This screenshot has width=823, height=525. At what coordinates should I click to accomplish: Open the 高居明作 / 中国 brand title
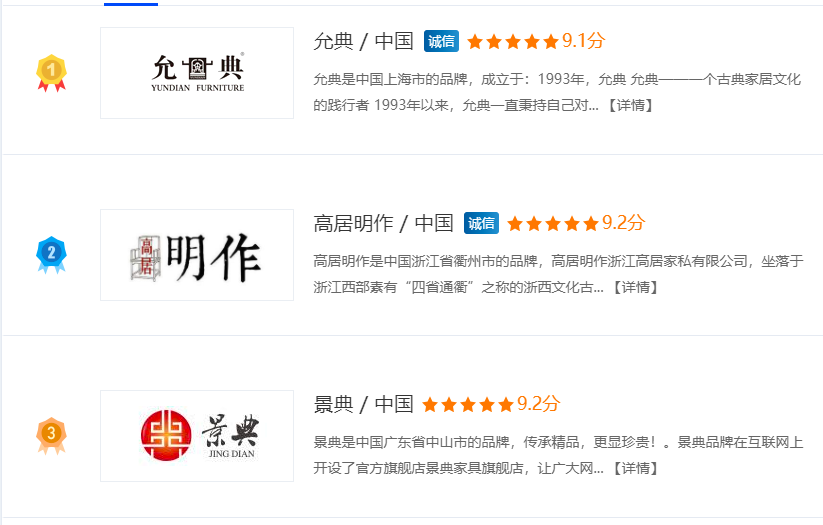tap(383, 223)
